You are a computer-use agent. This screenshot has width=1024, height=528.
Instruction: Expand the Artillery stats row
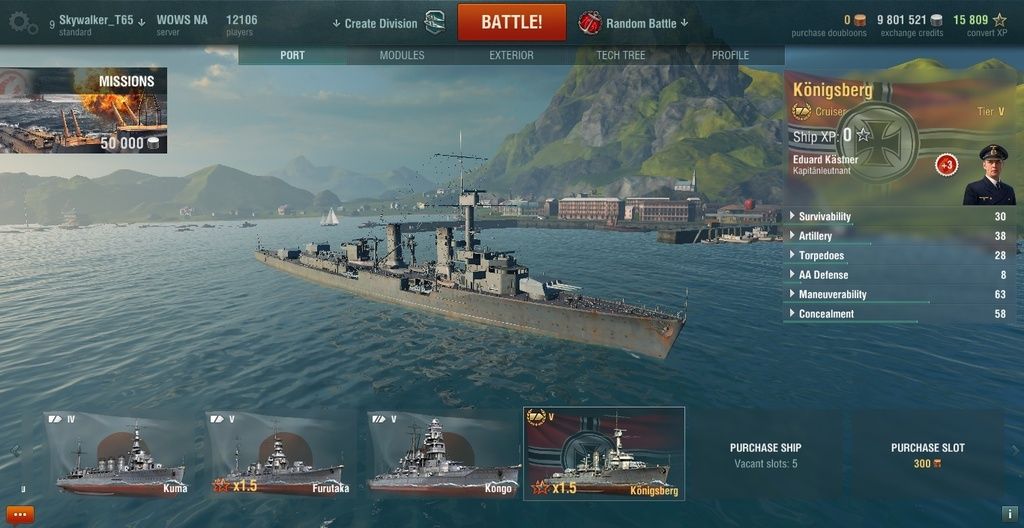click(x=899, y=236)
